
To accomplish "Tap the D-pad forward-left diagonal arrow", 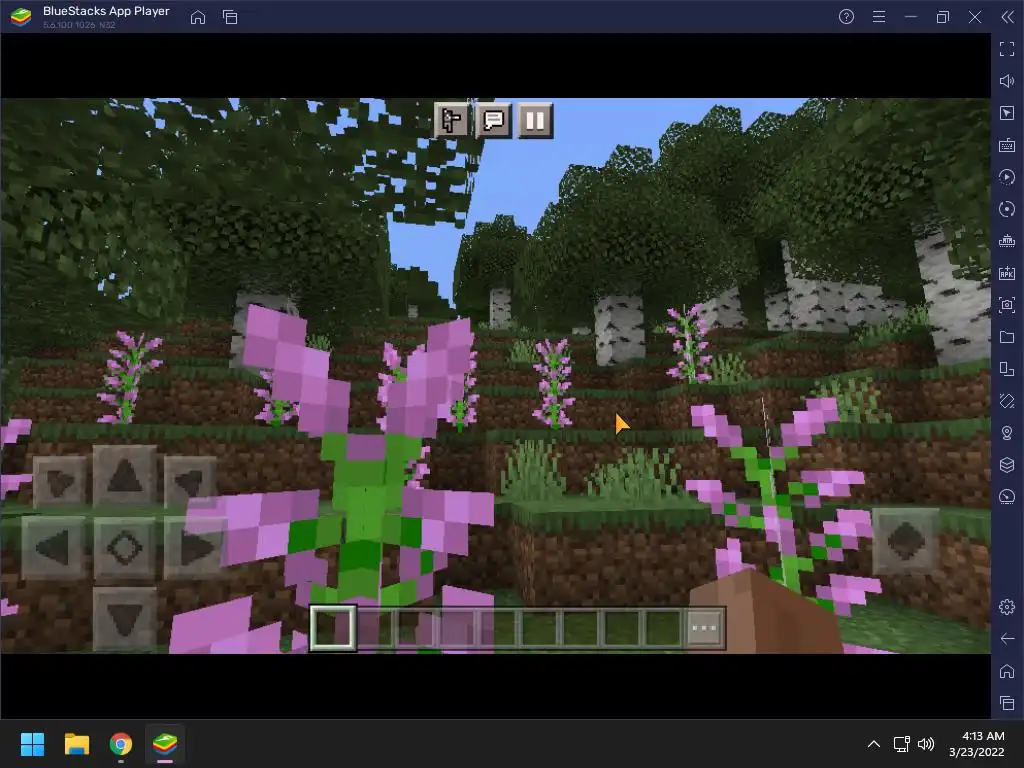I will 59,482.
